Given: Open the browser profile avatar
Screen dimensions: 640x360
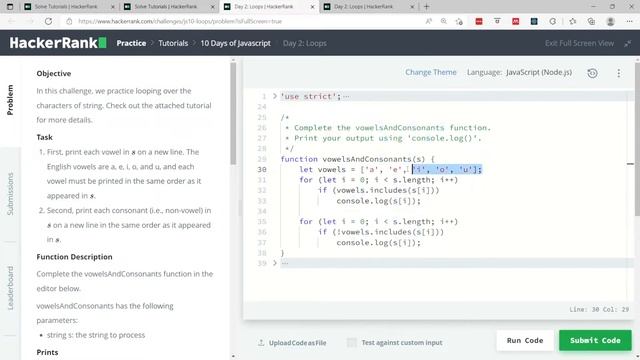Looking at the screenshot, I should point(611,21).
